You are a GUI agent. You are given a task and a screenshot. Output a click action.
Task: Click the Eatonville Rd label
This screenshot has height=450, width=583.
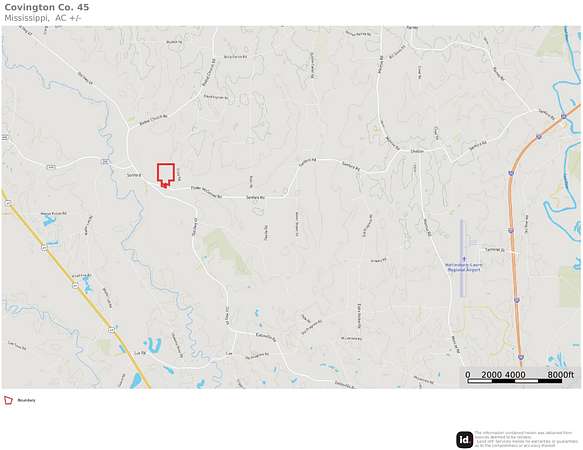click(266, 337)
